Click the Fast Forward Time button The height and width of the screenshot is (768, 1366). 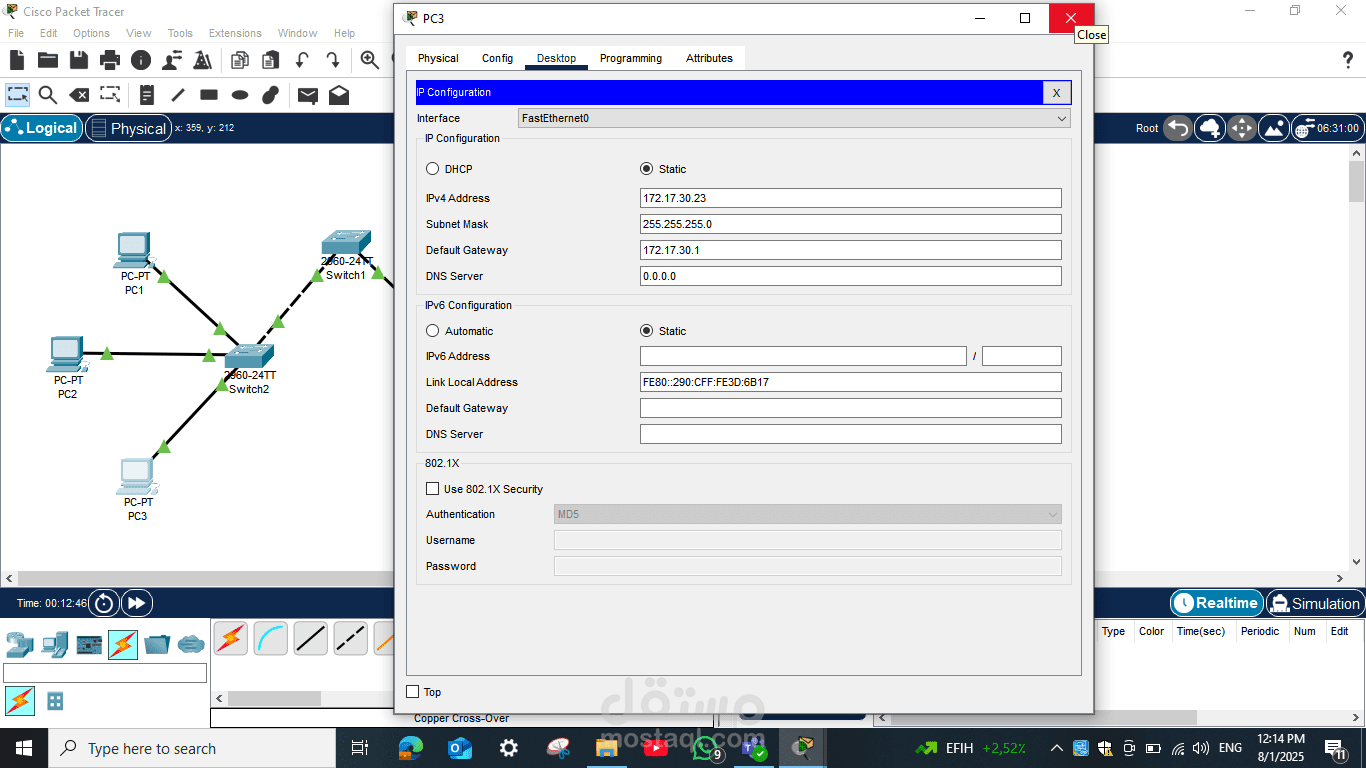pyautogui.click(x=137, y=603)
